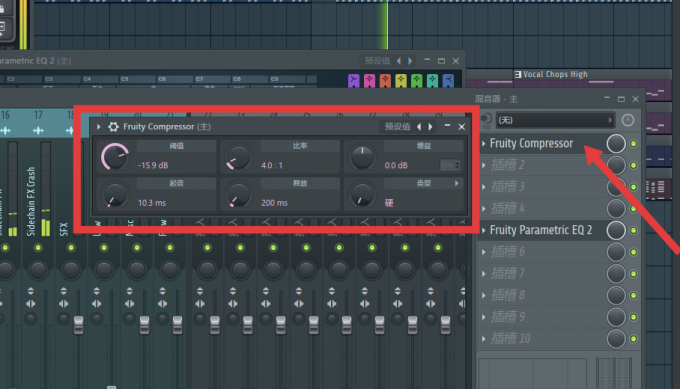Toggle 插槽 2 slot enable LED
The image size is (680, 389).
pyautogui.click(x=634, y=165)
